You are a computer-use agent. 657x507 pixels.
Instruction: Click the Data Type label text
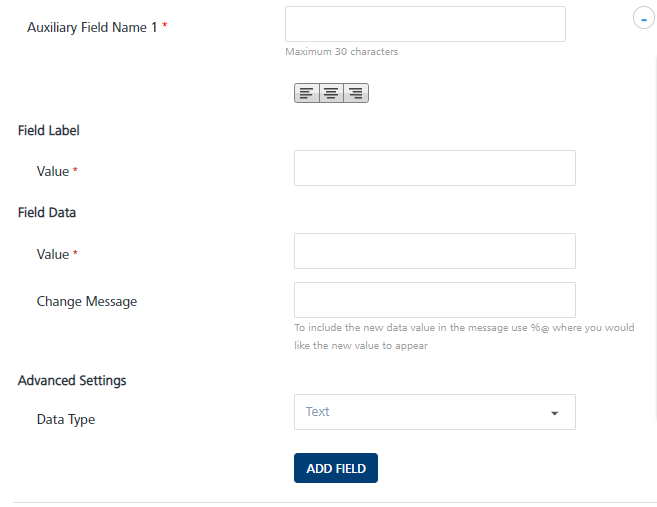(x=66, y=419)
